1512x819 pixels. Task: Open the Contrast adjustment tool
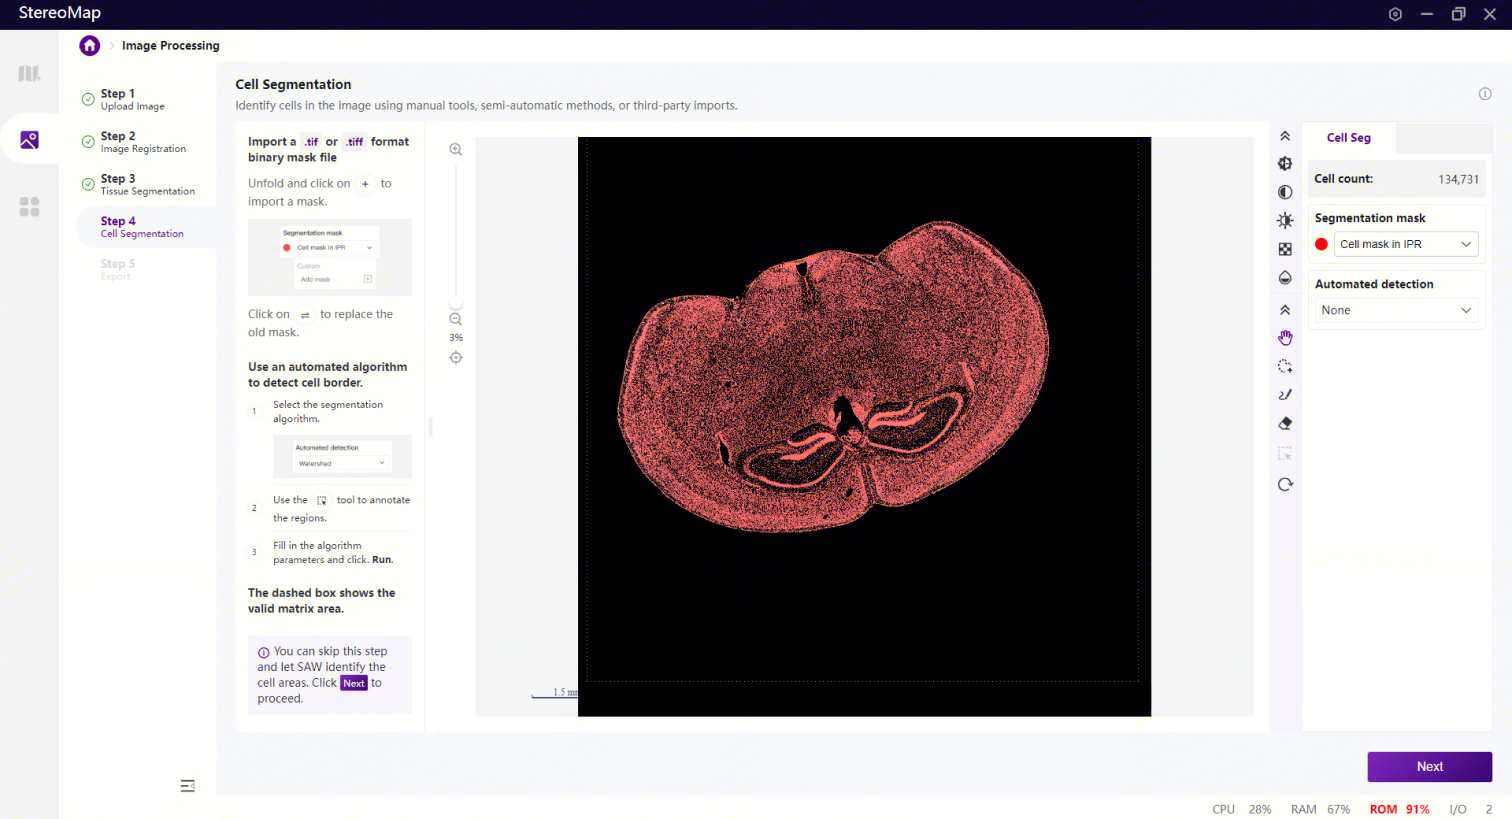(1285, 192)
